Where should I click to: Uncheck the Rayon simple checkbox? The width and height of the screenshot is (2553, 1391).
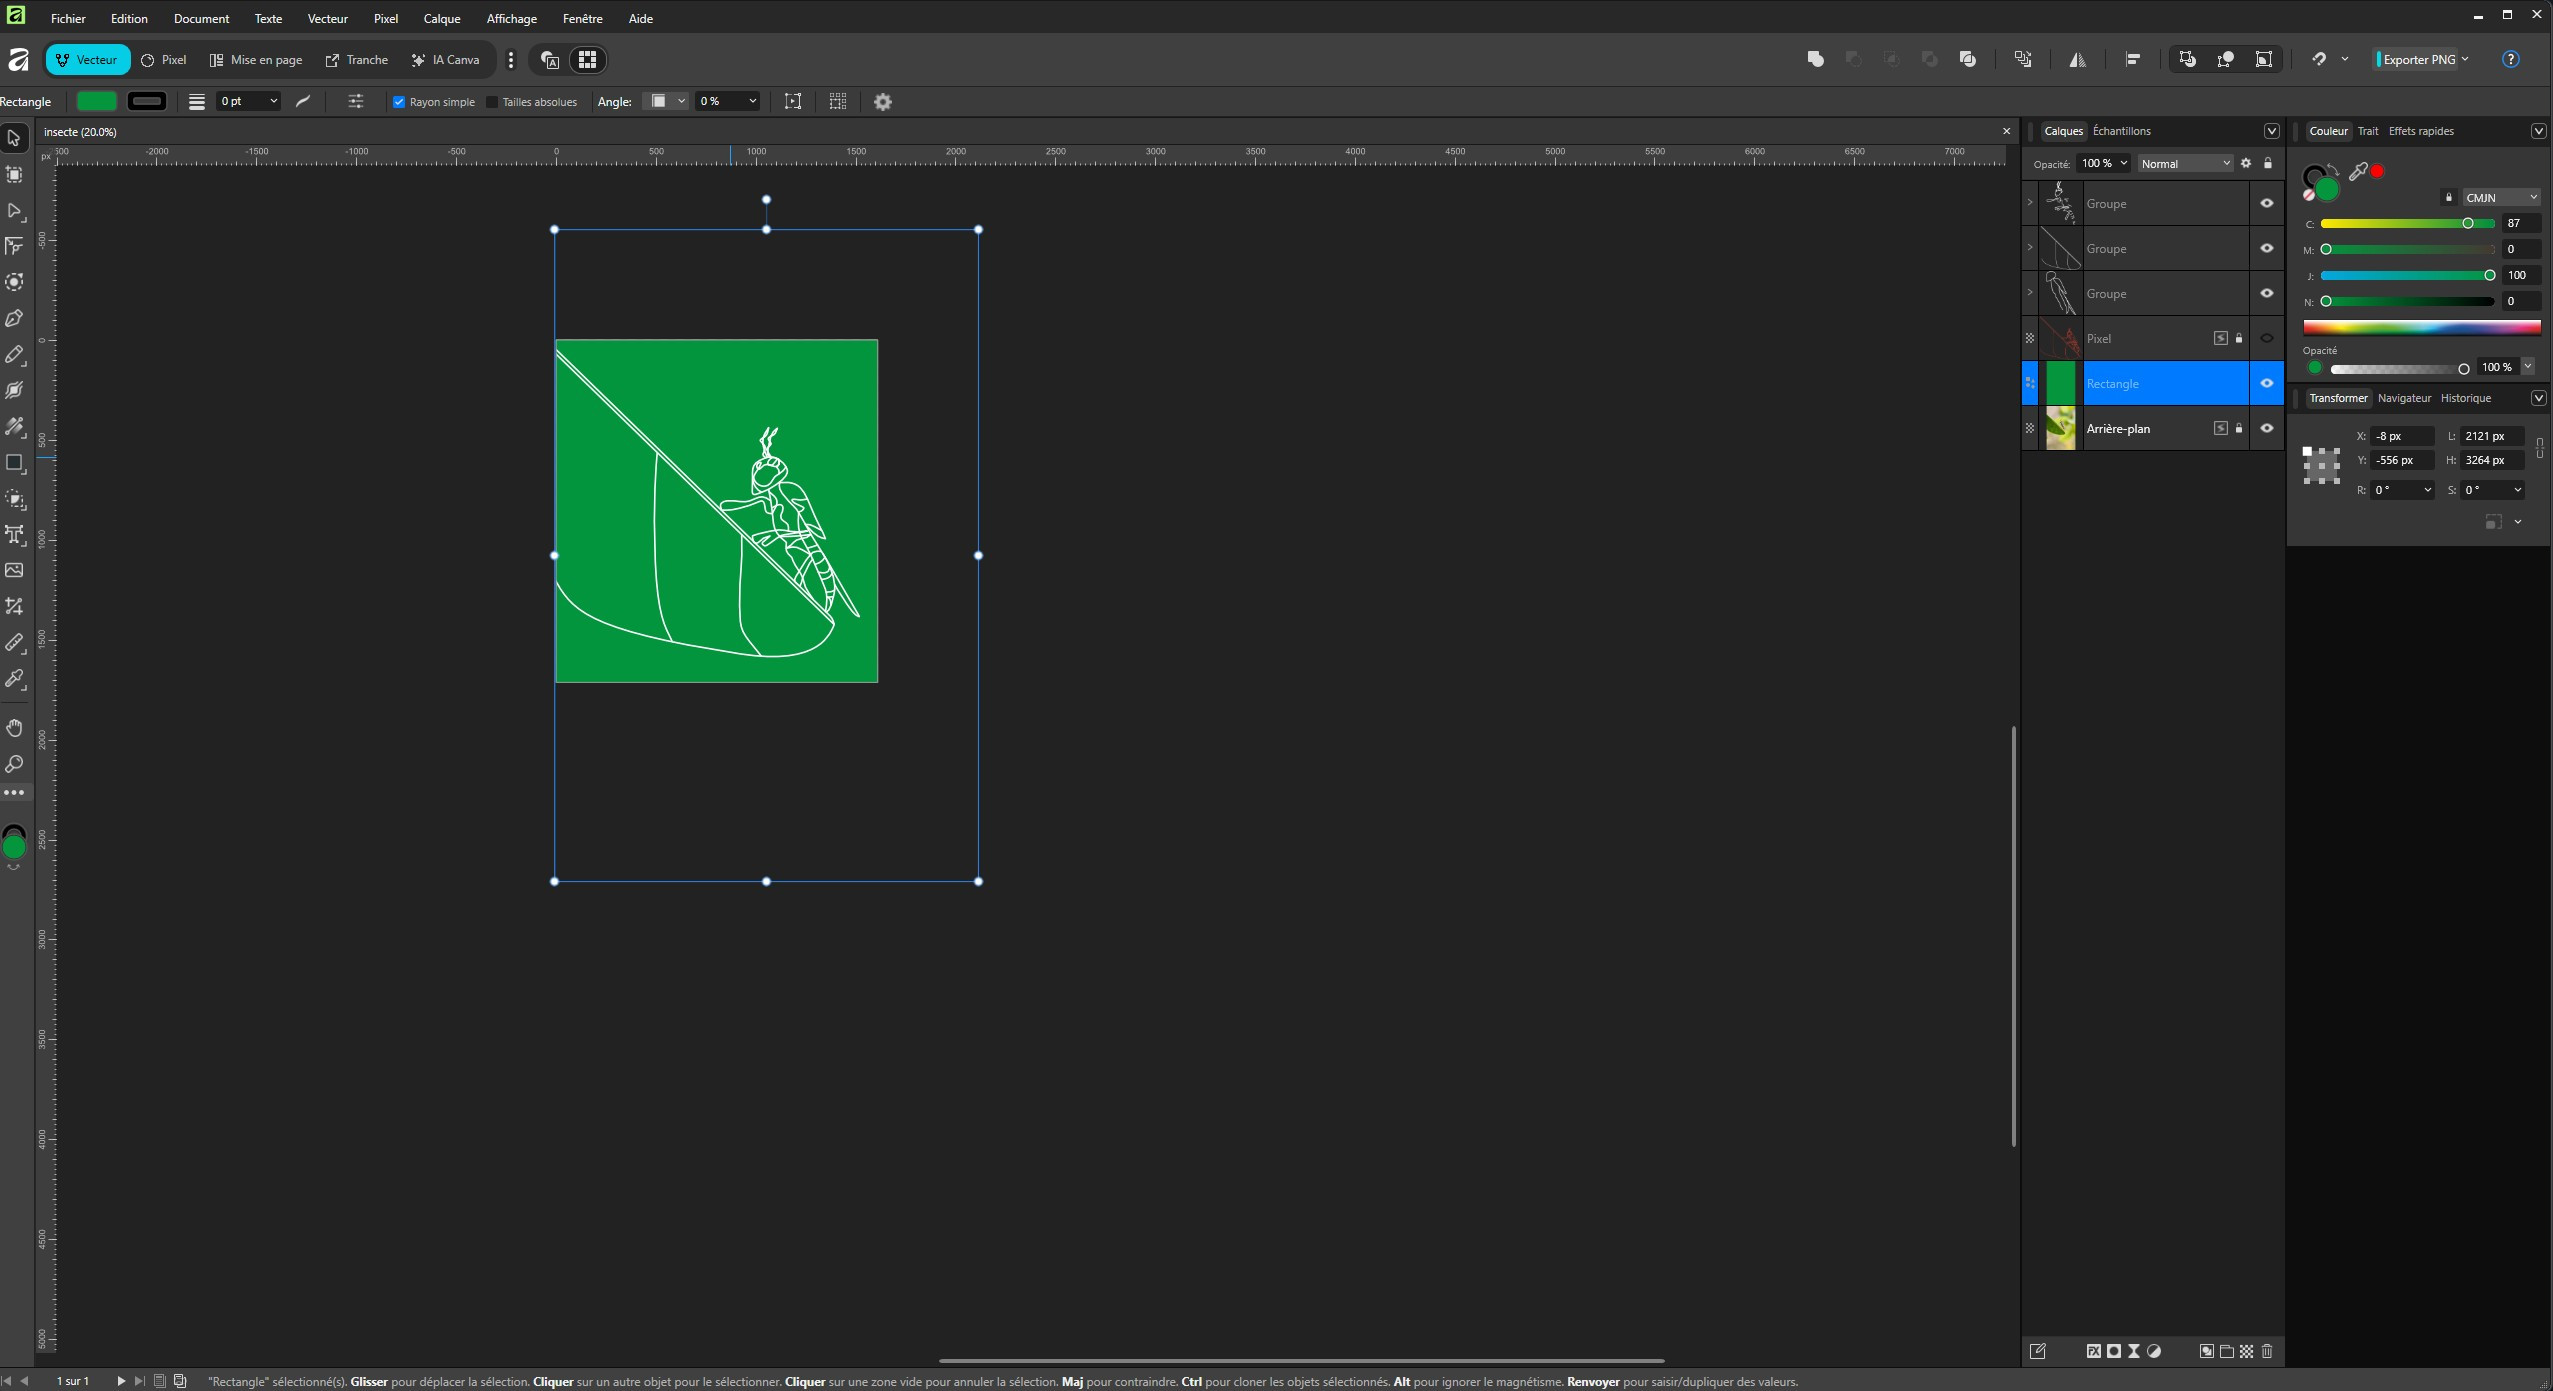tap(399, 102)
